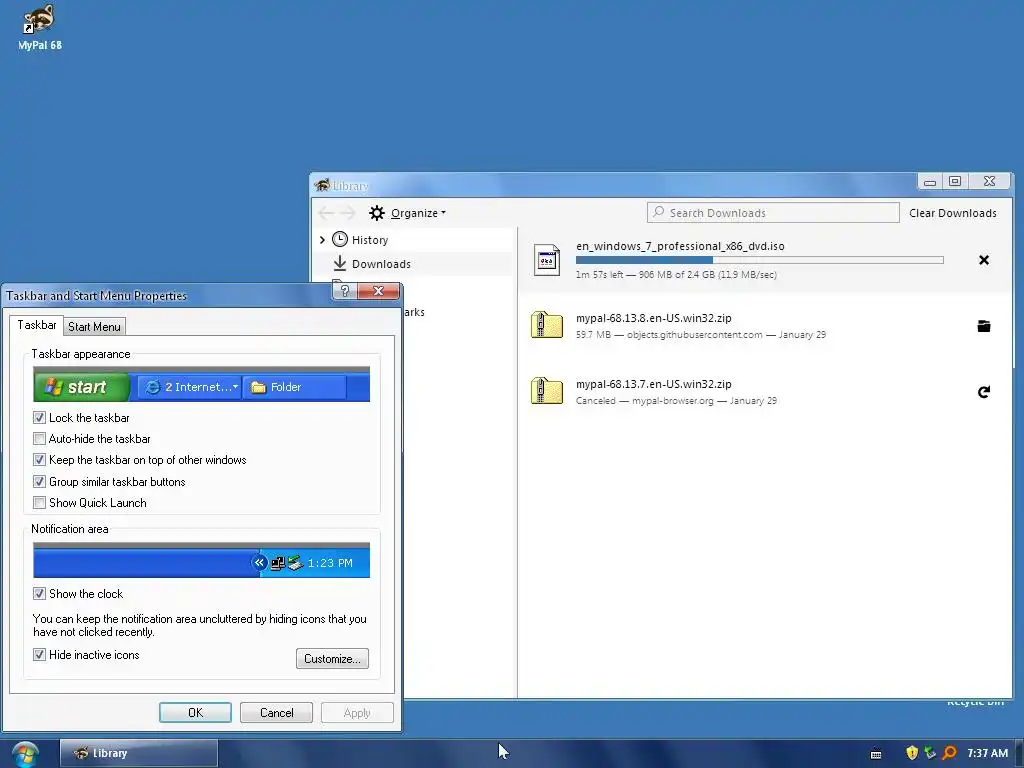The image size is (1024, 768).
Task: Open containing folder for mypal-68.13.8 zip
Action: click(984, 326)
